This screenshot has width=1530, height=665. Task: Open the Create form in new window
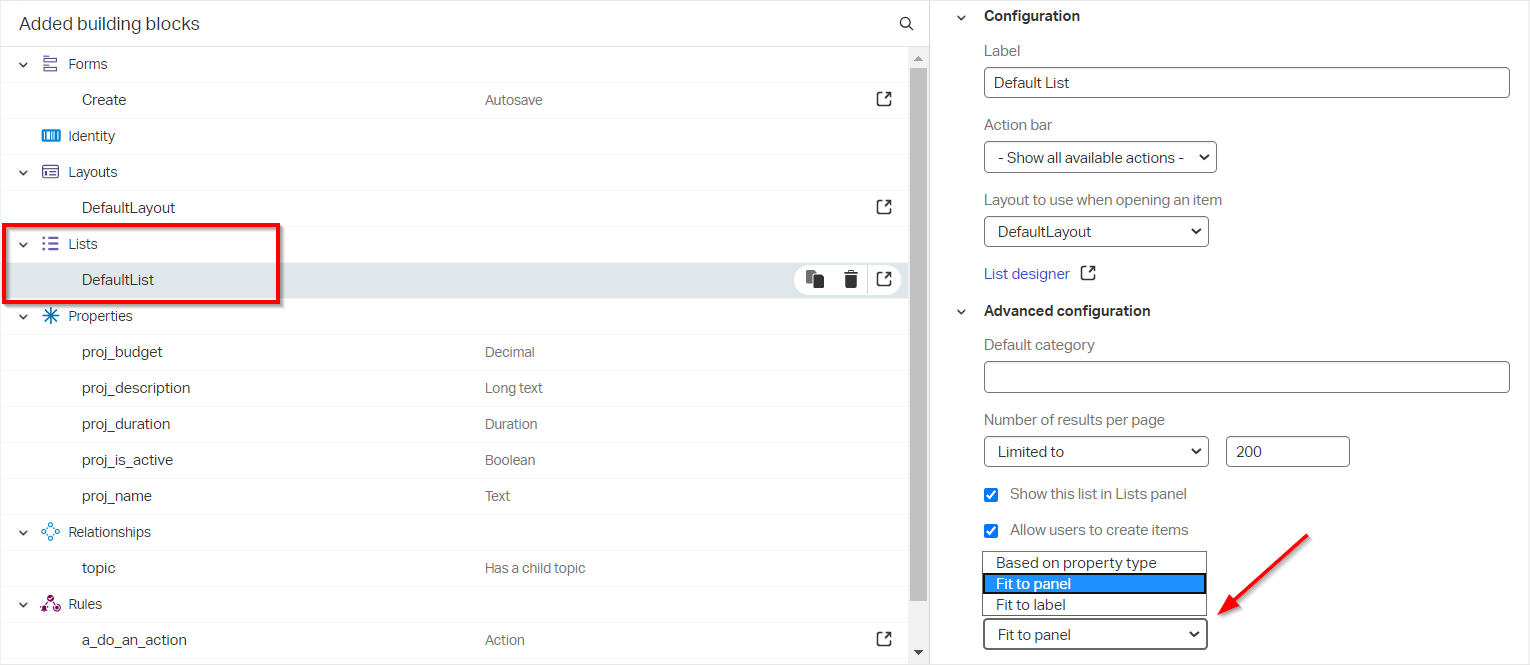pos(884,100)
